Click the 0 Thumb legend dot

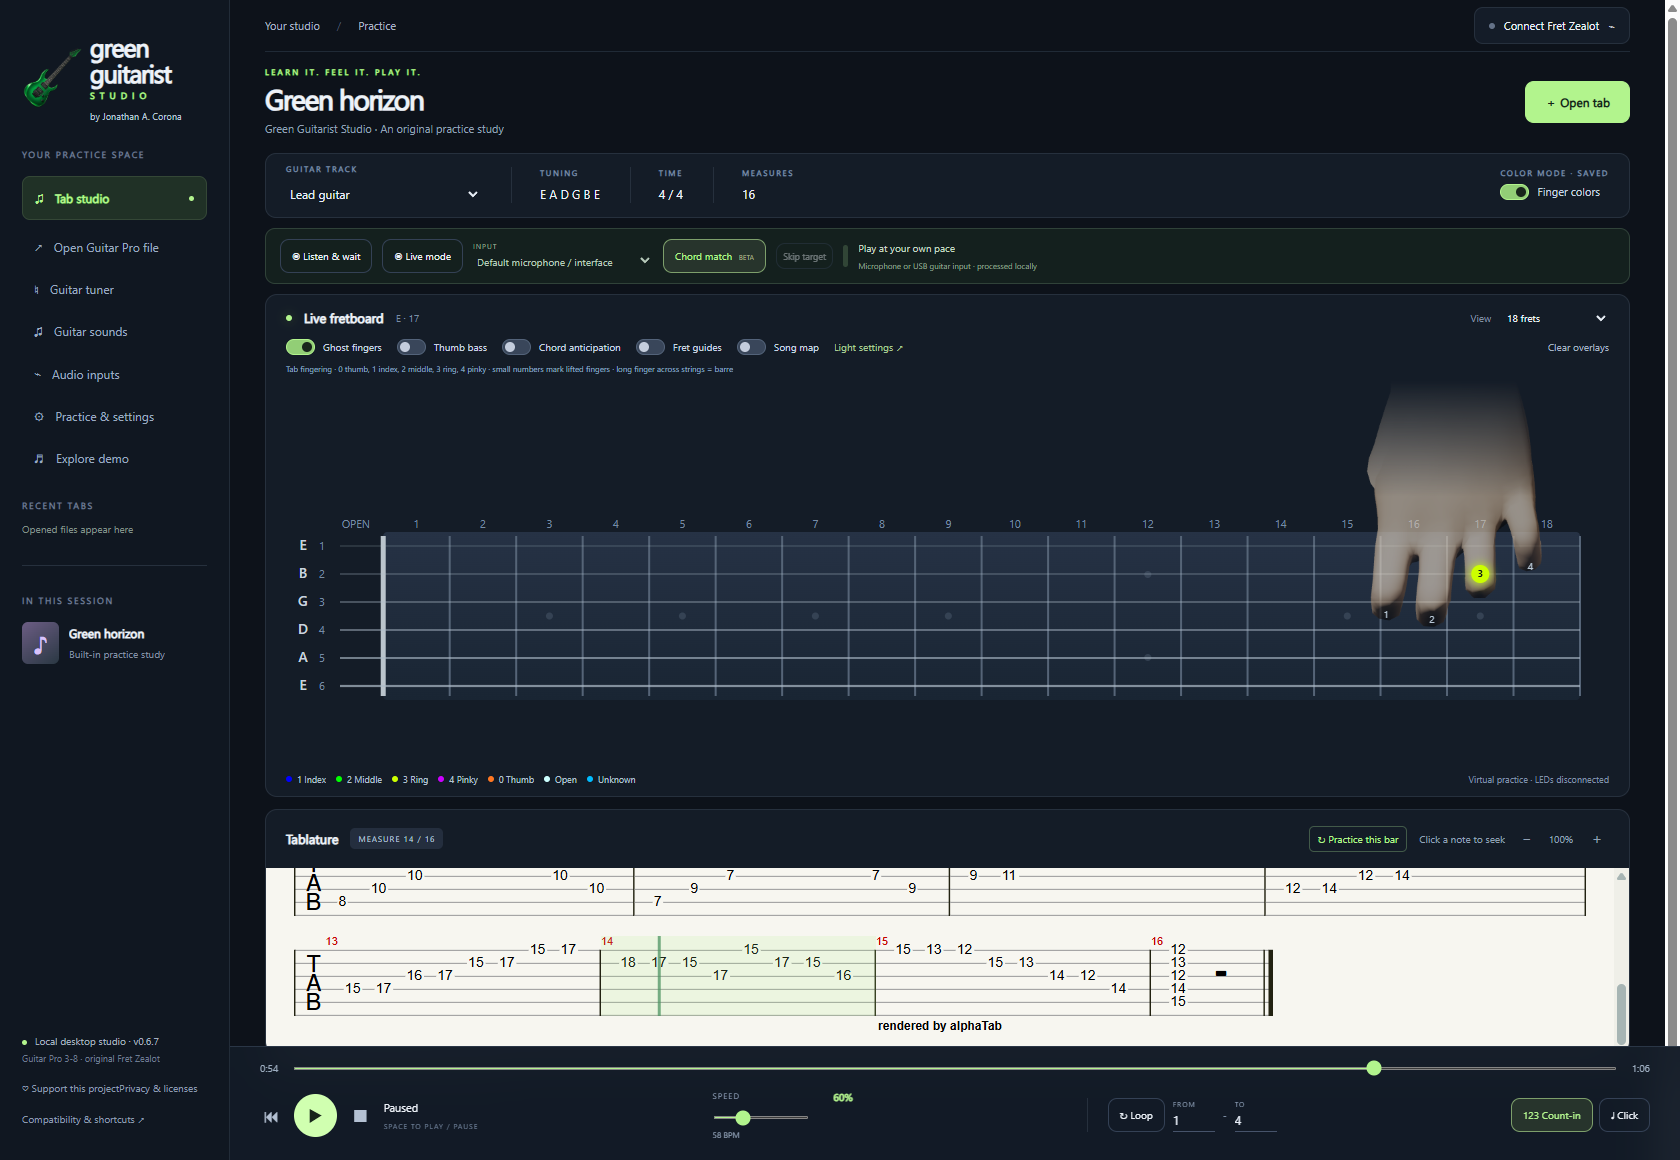[491, 779]
